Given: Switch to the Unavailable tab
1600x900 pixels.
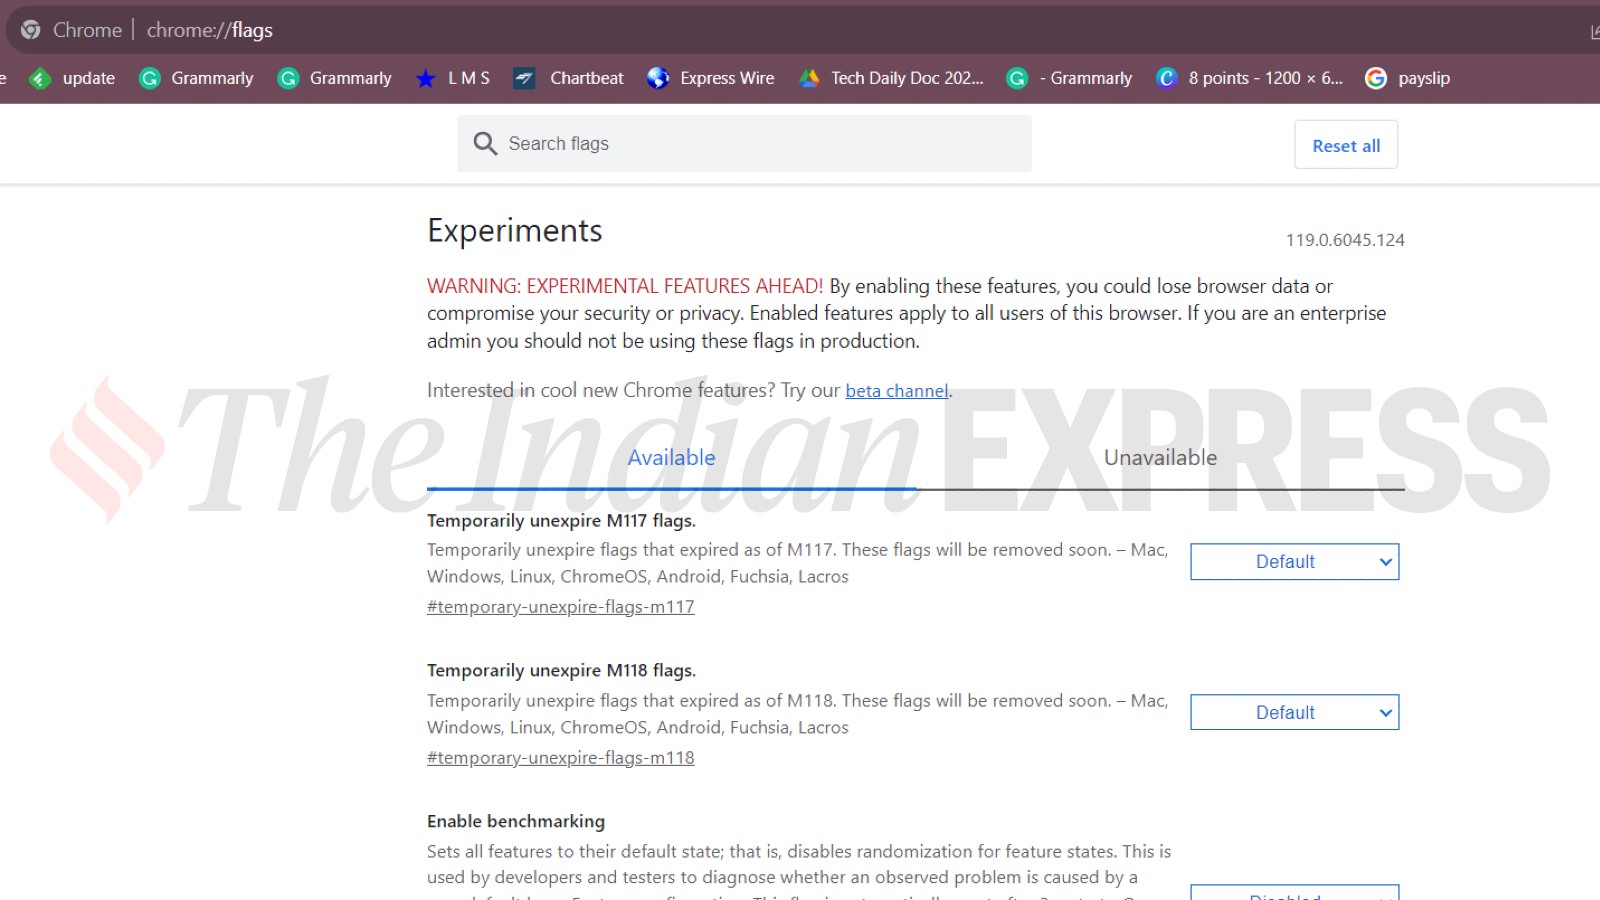Looking at the screenshot, I should pos(1160,457).
